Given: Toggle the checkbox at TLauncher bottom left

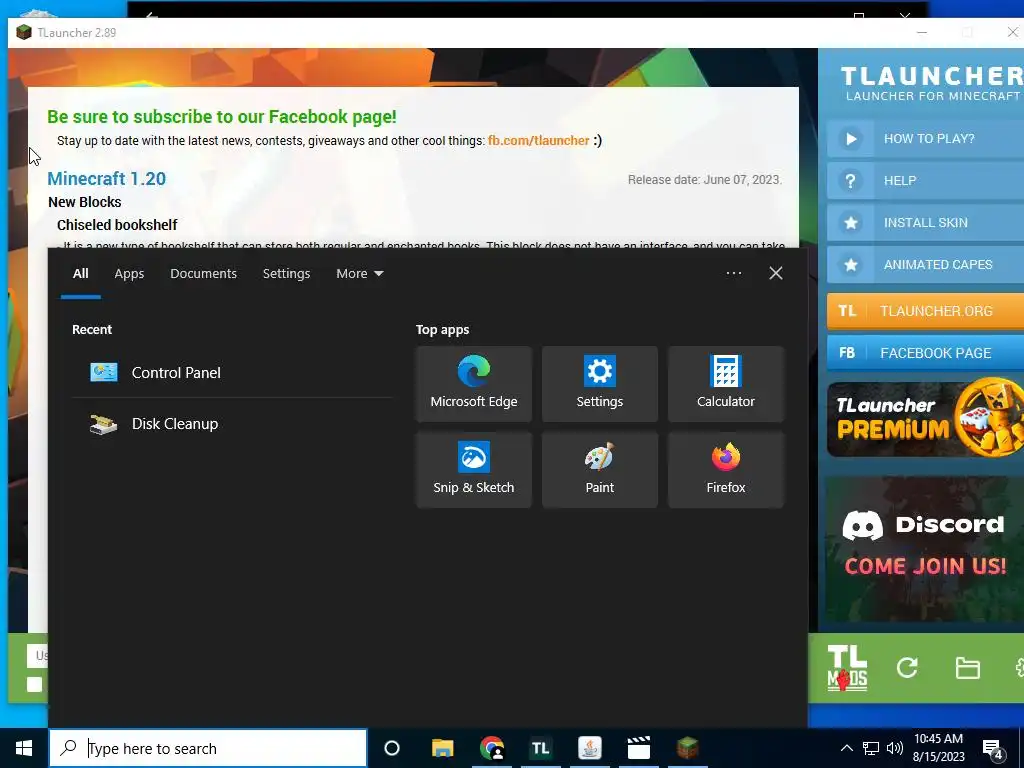Looking at the screenshot, I should point(35,684).
